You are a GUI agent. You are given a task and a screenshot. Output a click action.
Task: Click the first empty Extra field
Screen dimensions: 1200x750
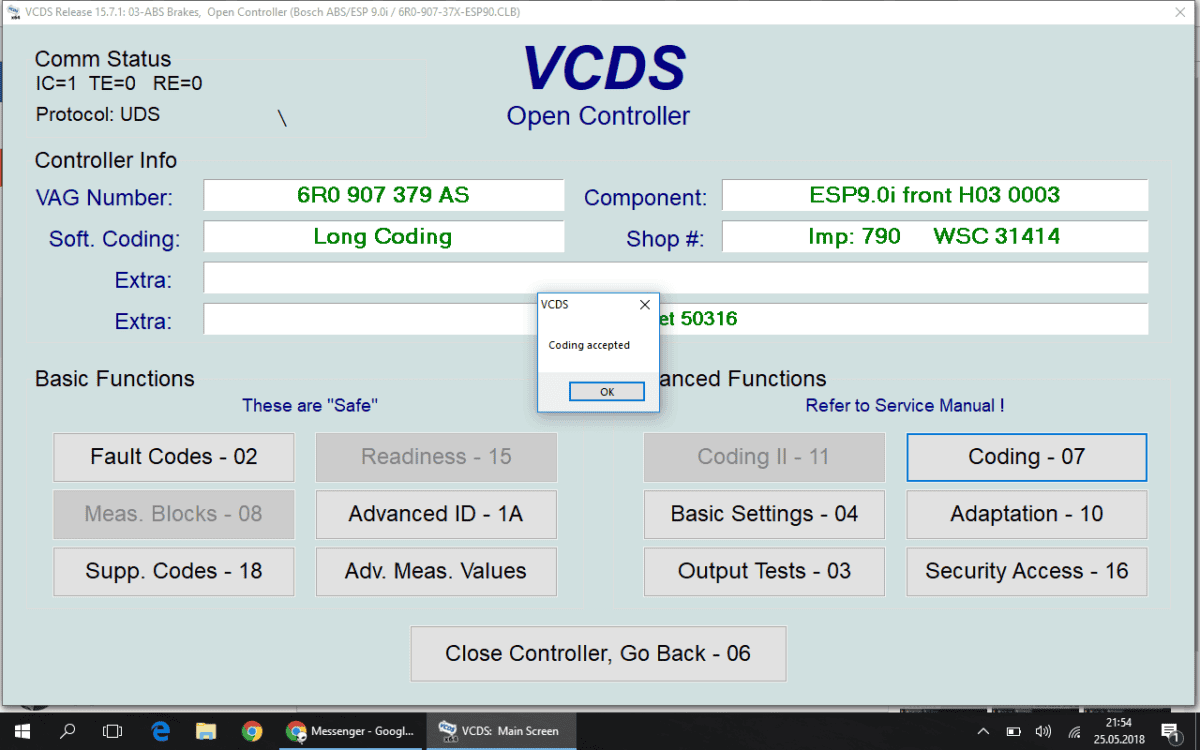pyautogui.click(x=676, y=278)
